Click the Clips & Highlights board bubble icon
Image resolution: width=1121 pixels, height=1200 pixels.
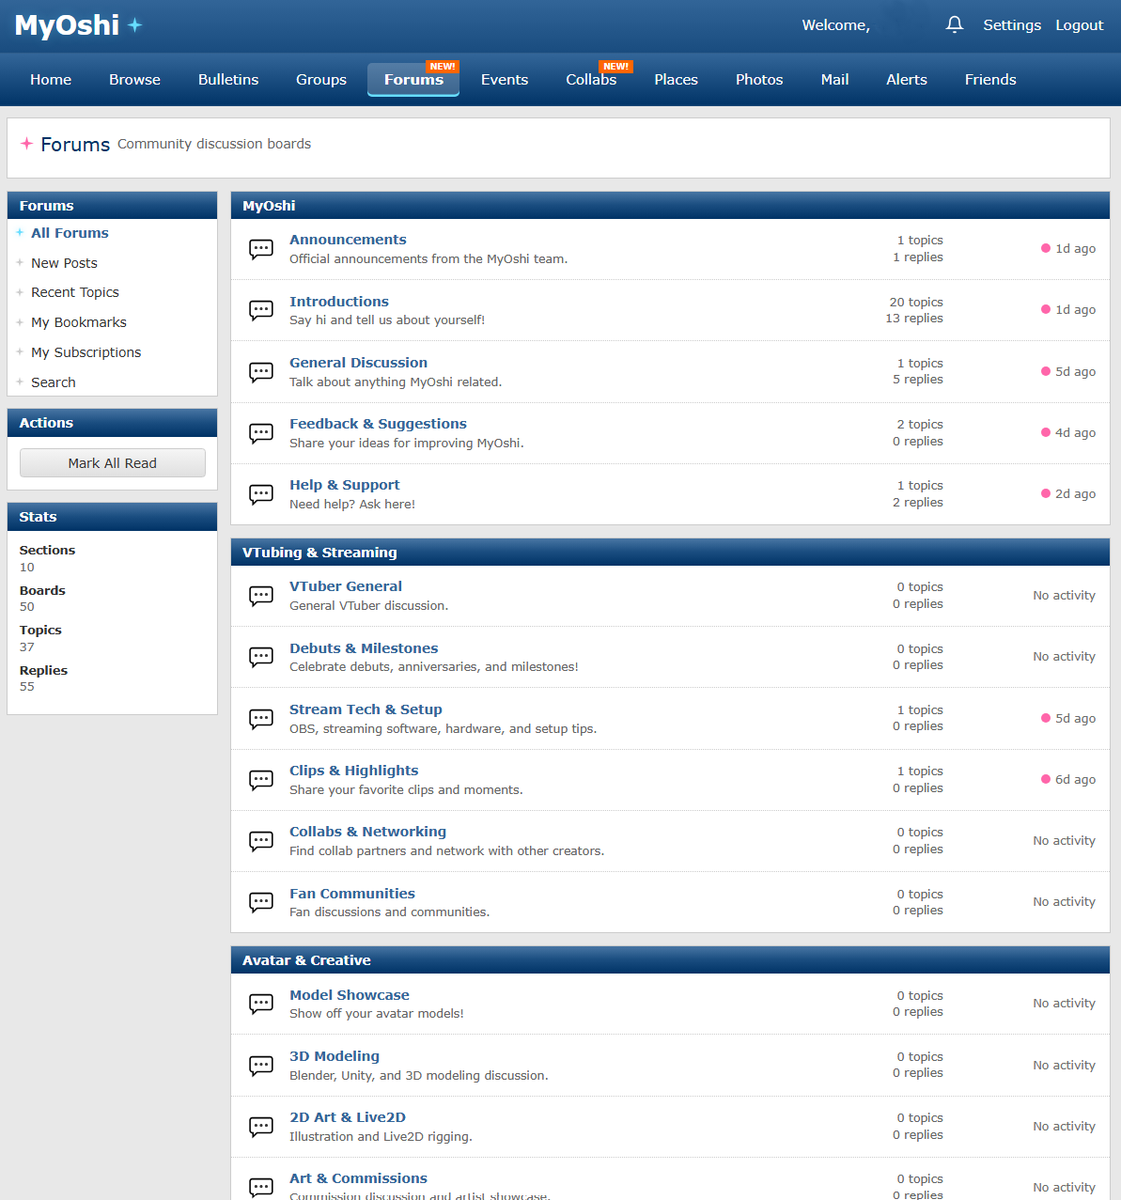click(x=261, y=780)
